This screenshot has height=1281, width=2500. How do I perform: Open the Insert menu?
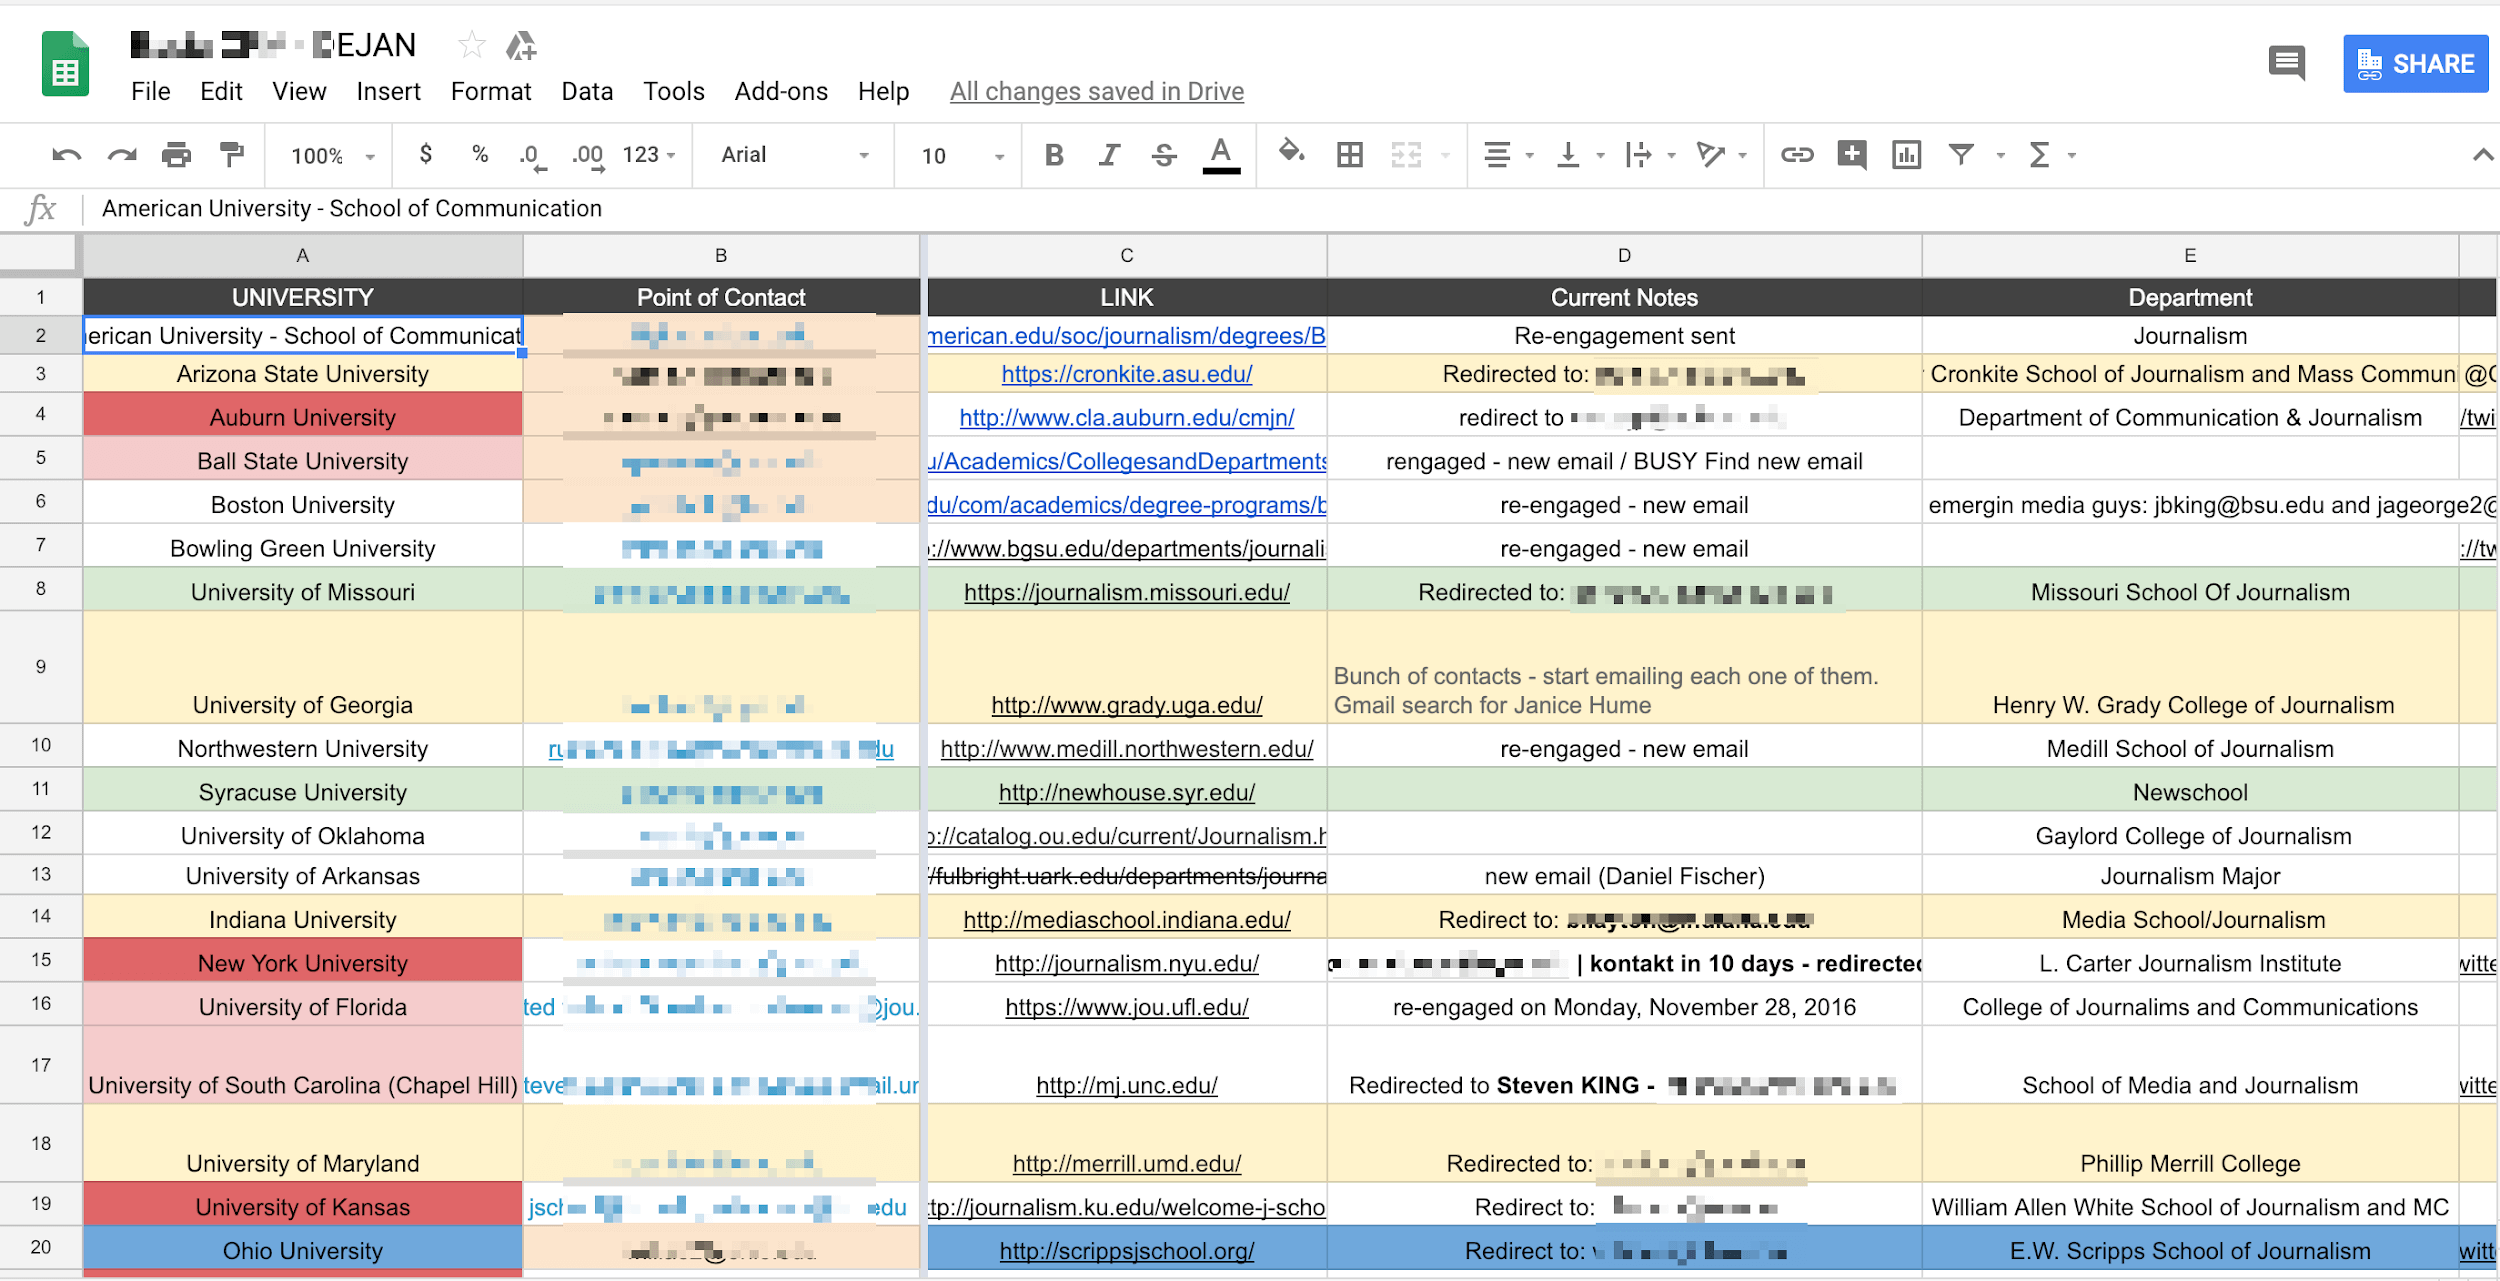pyautogui.click(x=388, y=91)
